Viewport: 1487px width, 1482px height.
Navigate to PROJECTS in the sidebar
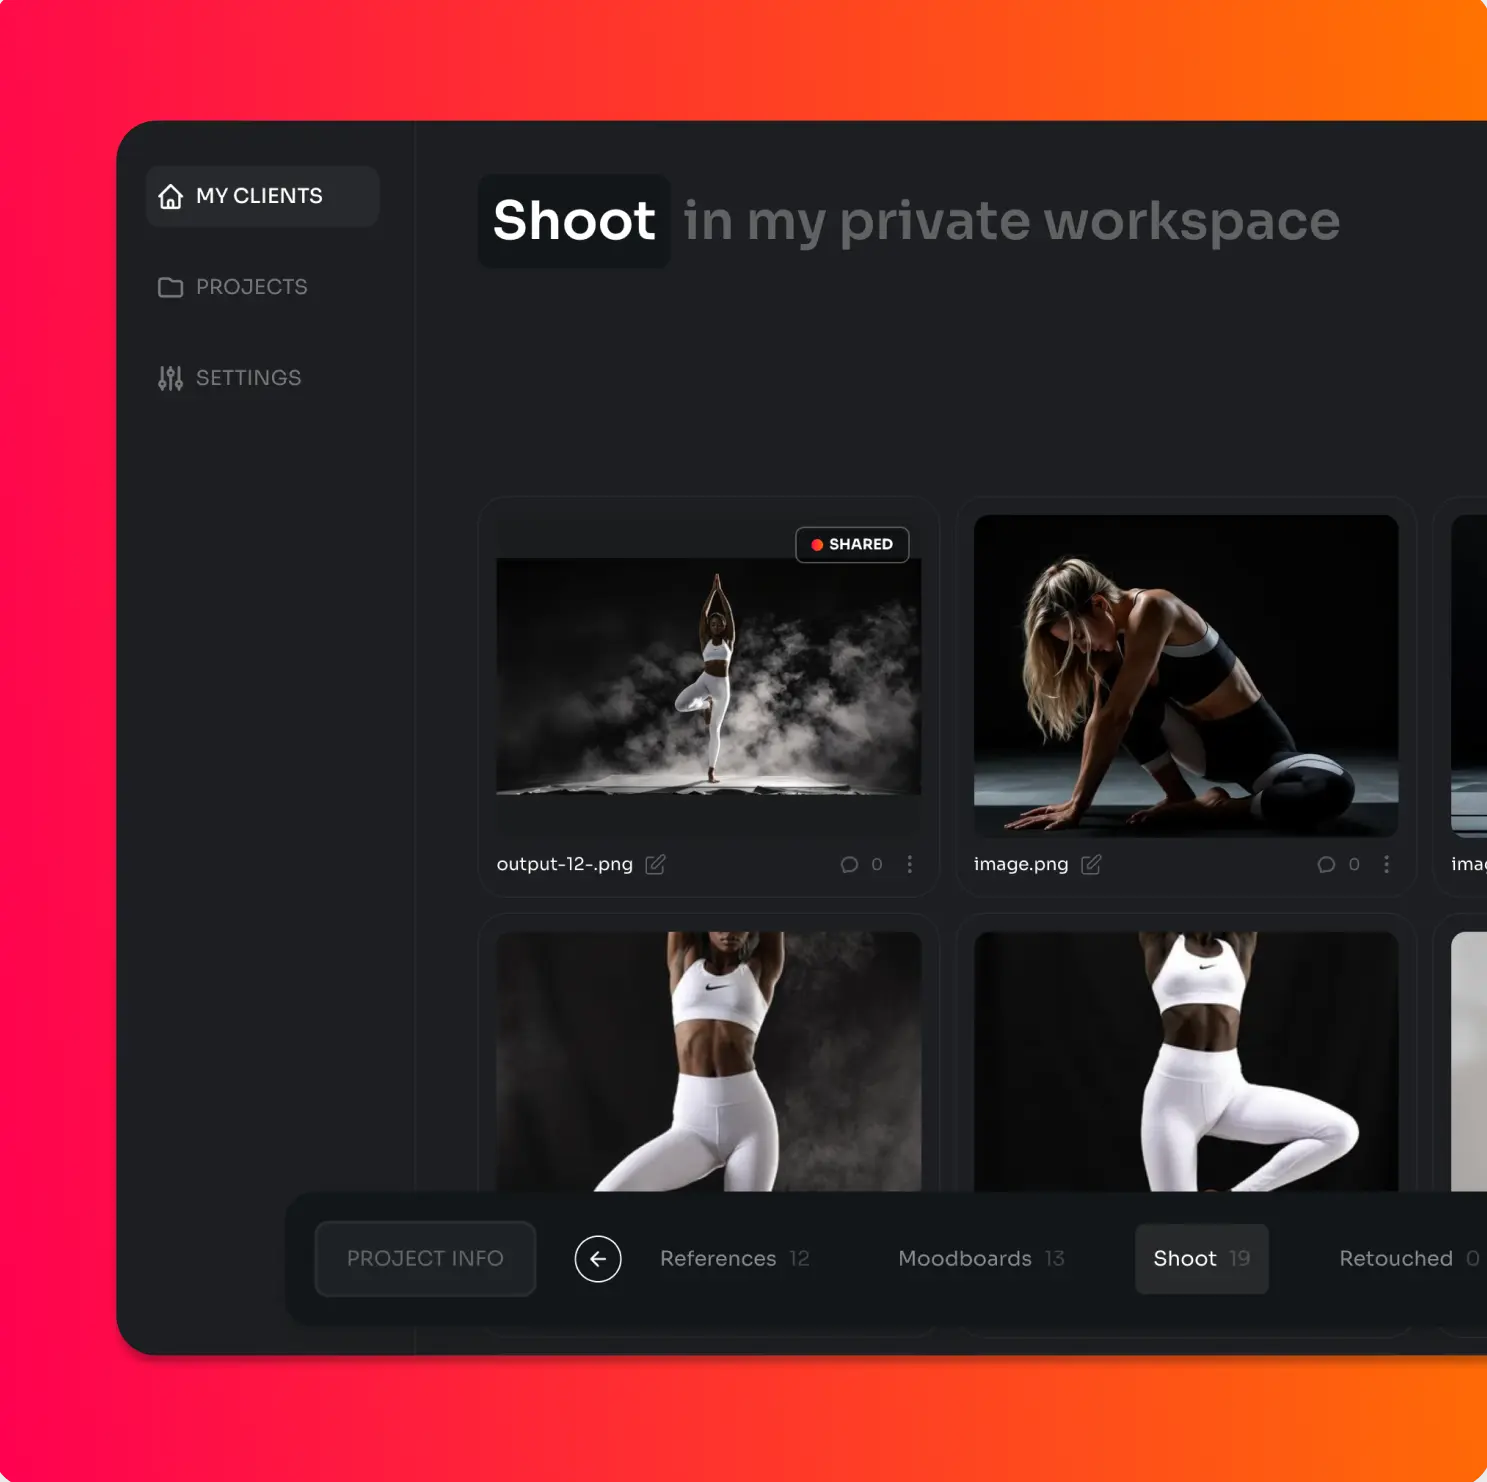(251, 288)
